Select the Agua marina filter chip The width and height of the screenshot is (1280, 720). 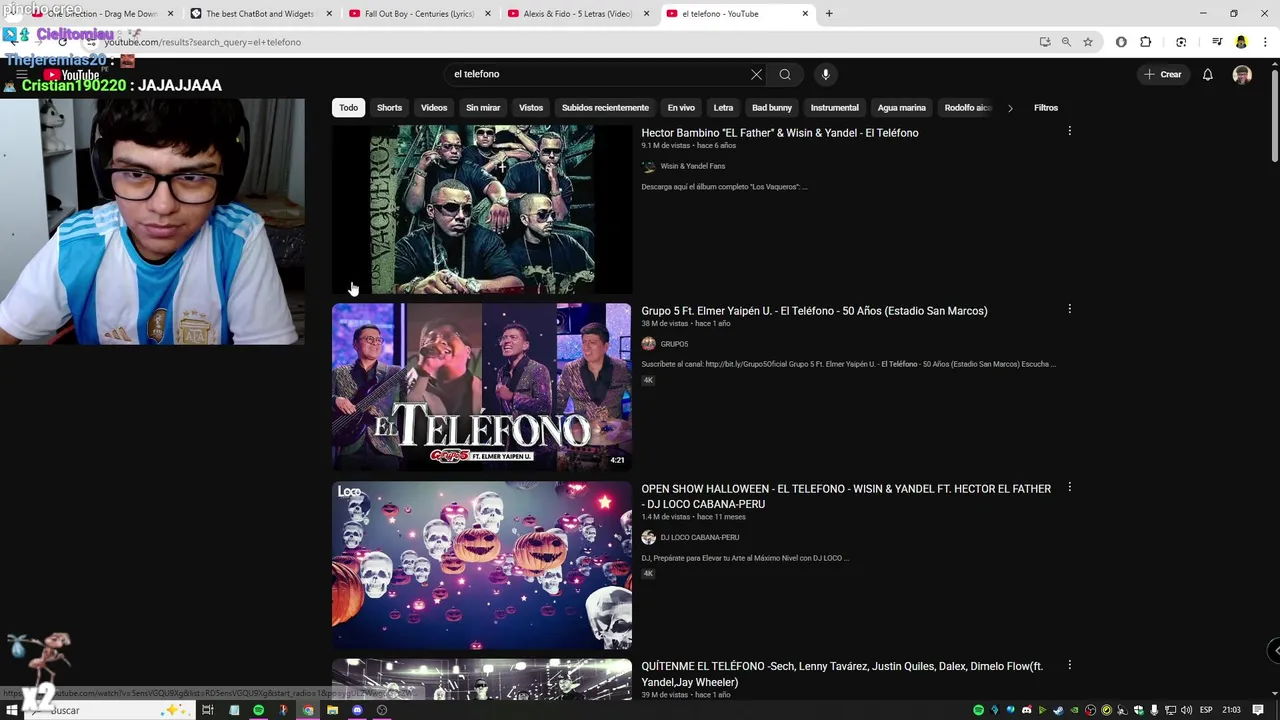[x=901, y=108]
